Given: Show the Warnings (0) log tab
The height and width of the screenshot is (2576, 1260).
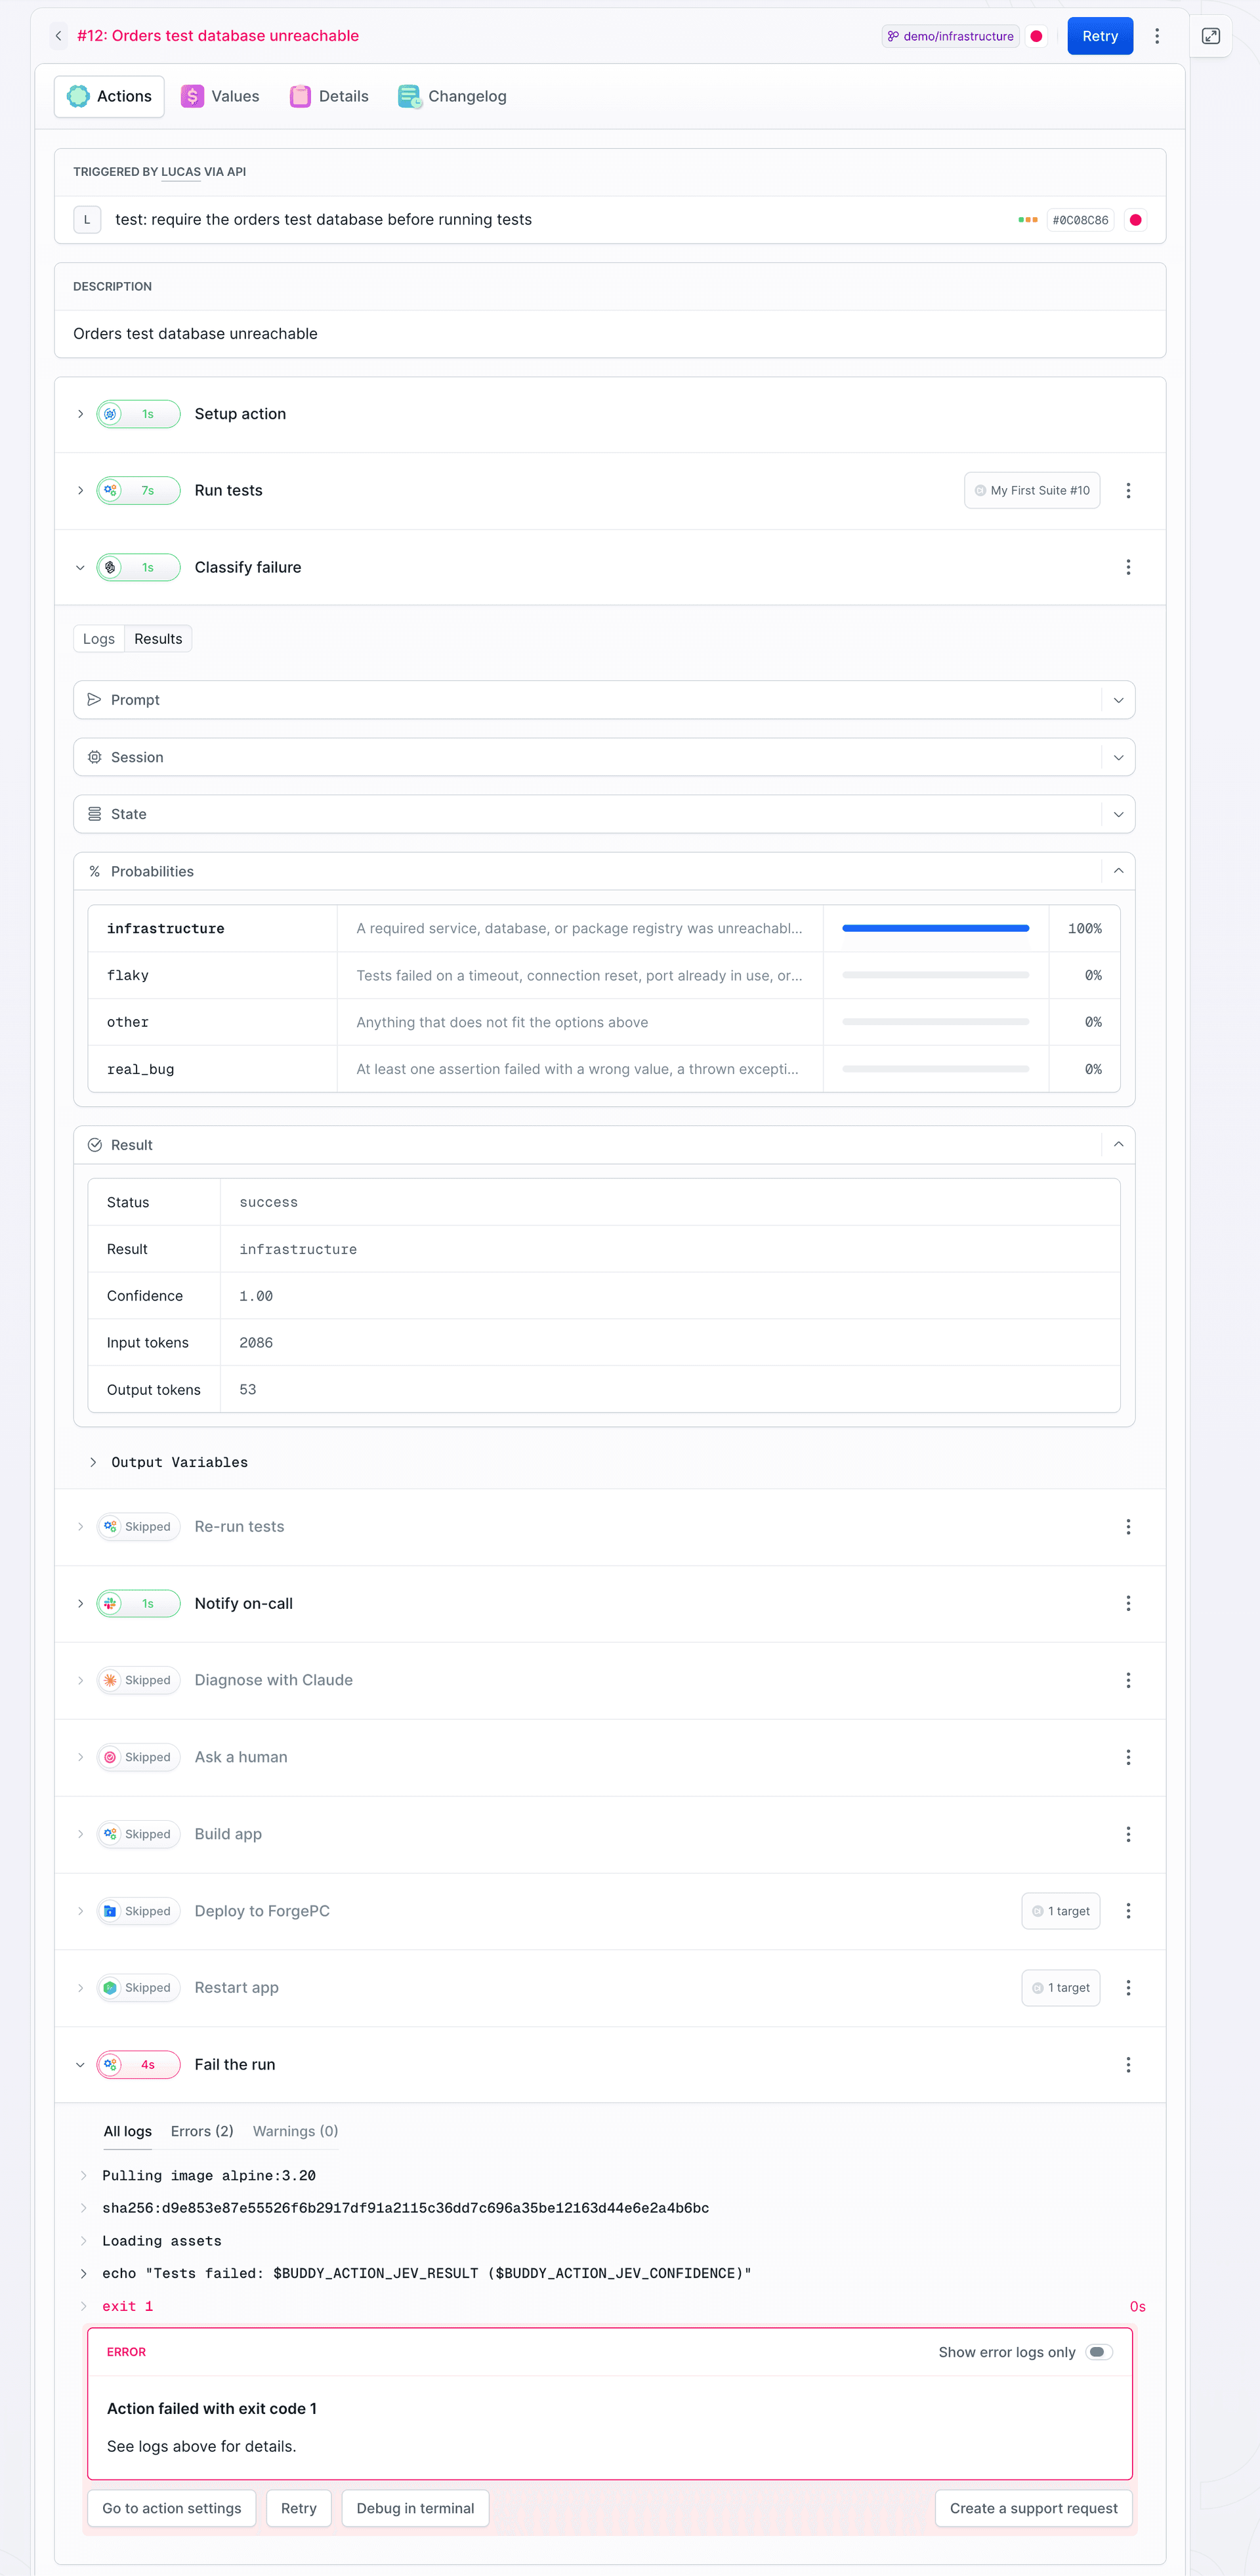Looking at the screenshot, I should (x=295, y=2131).
